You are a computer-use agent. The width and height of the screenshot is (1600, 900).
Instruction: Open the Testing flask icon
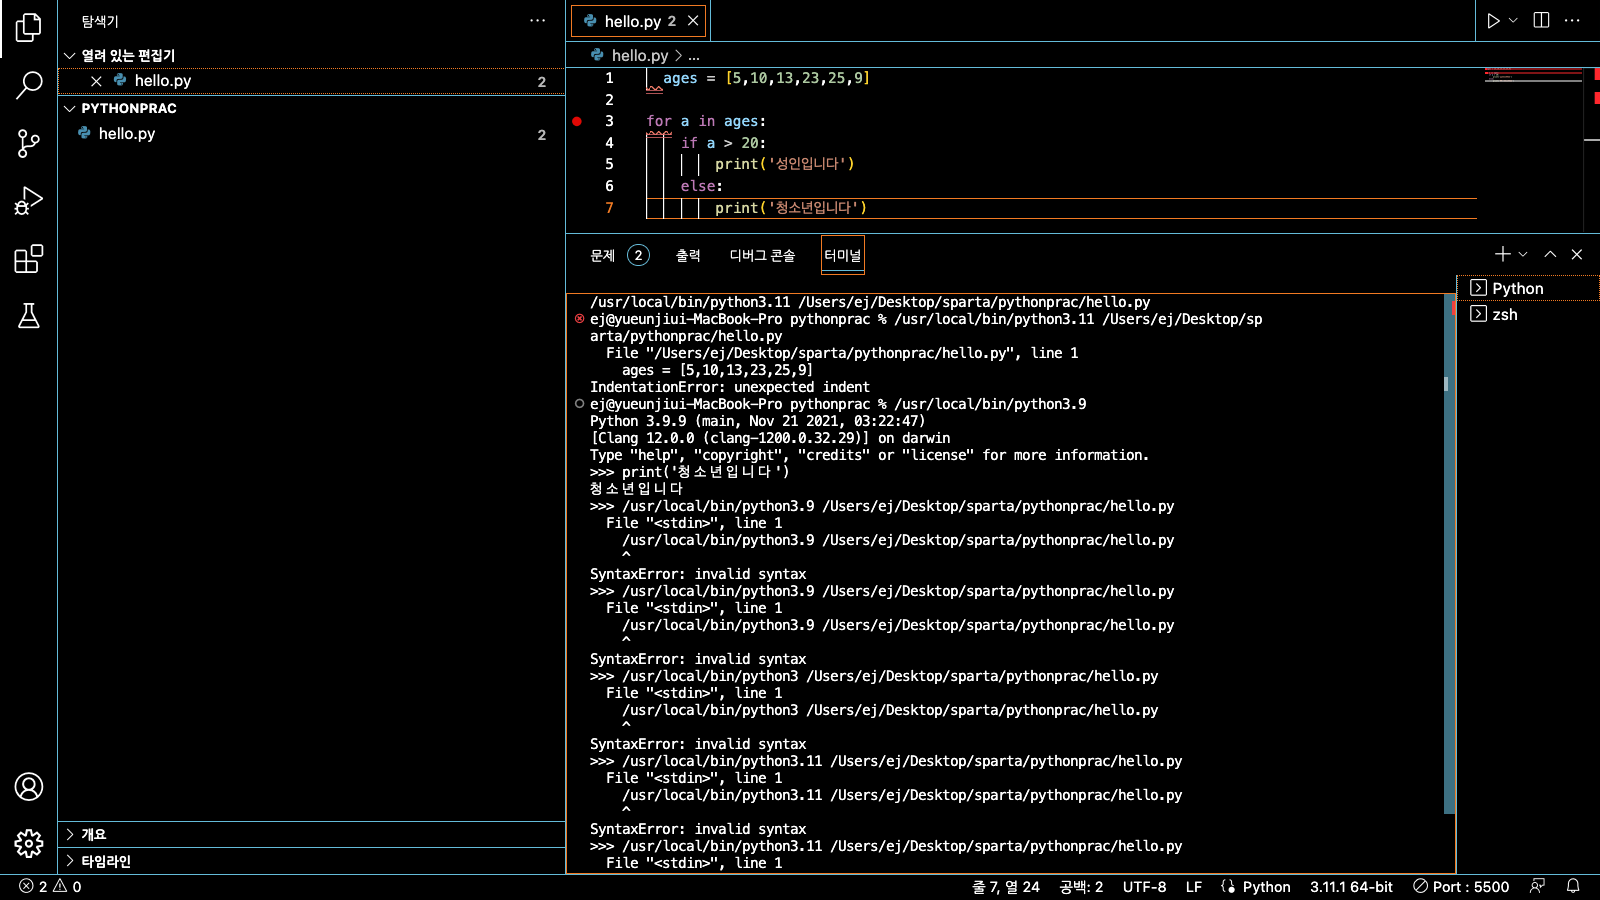point(29,316)
